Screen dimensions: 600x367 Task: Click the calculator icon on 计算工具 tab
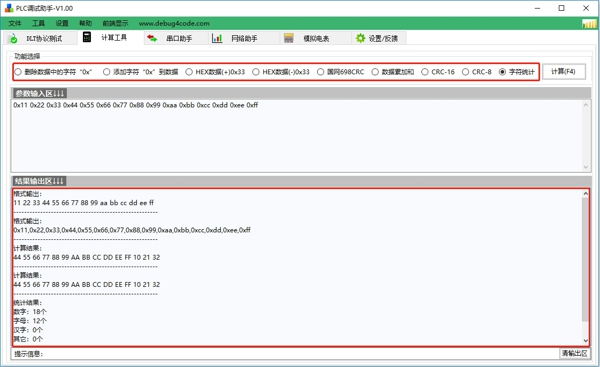coord(87,37)
